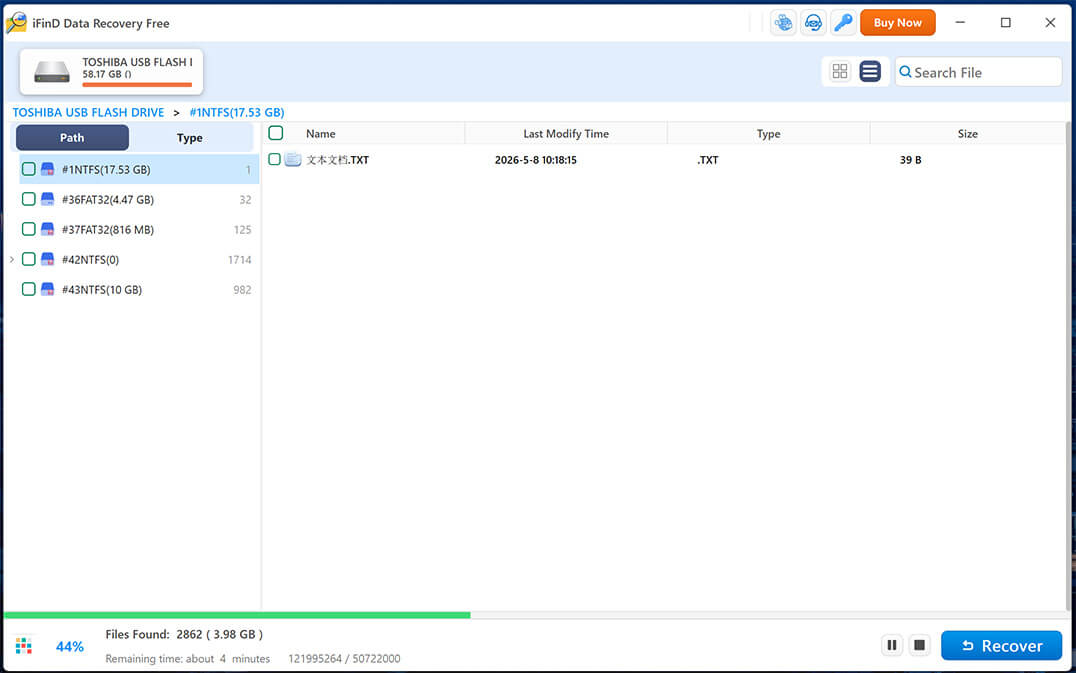The height and width of the screenshot is (673, 1076).
Task: Click the 2026-5-8 10:18:15 modify time
Action: click(535, 160)
